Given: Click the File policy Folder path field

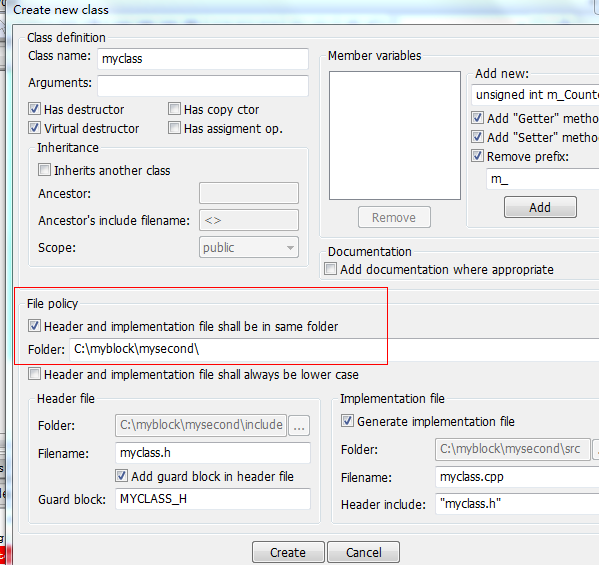Looking at the screenshot, I should click(x=334, y=350).
